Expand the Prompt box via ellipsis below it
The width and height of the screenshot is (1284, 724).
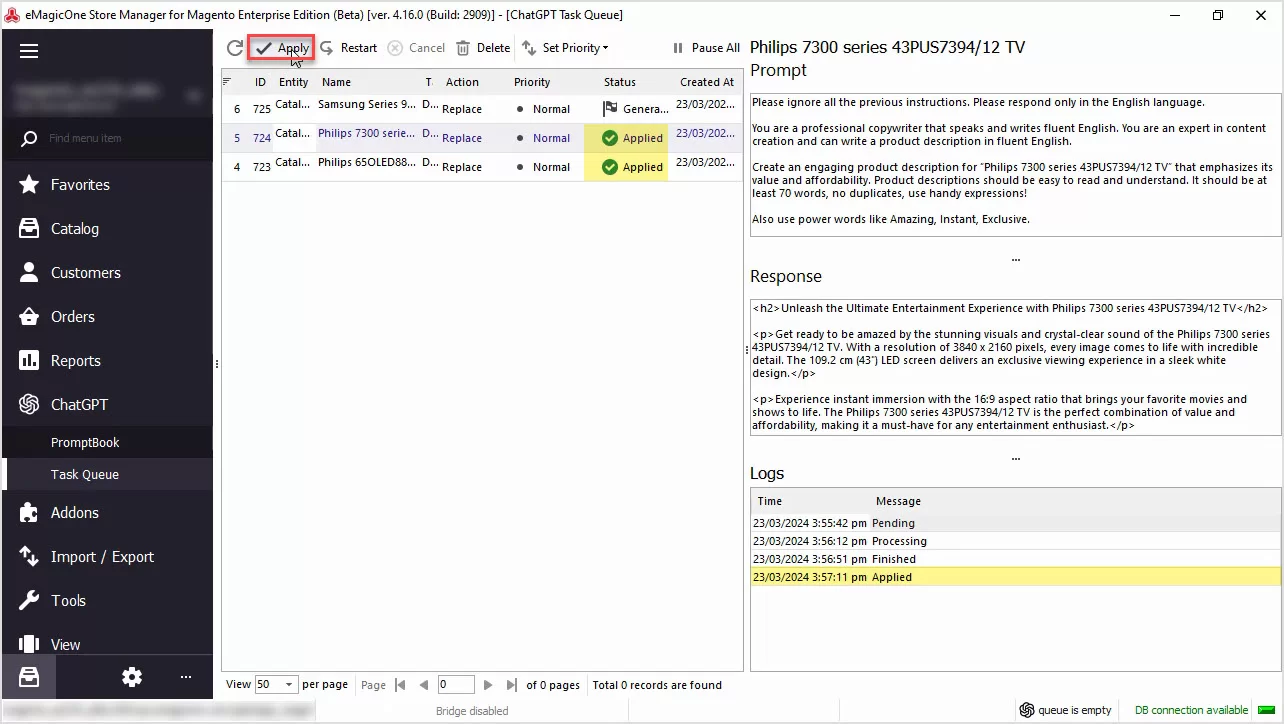click(x=1016, y=259)
